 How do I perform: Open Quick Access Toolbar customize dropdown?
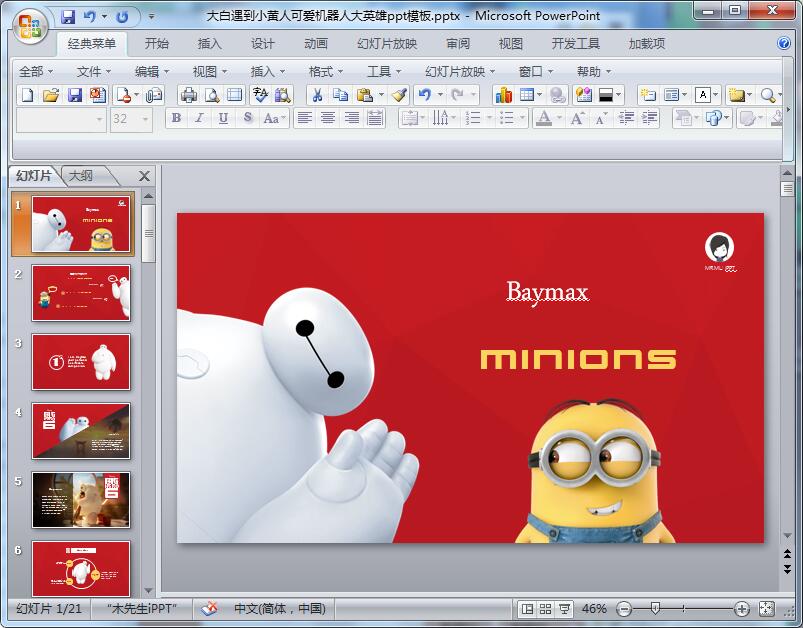[x=151, y=17]
